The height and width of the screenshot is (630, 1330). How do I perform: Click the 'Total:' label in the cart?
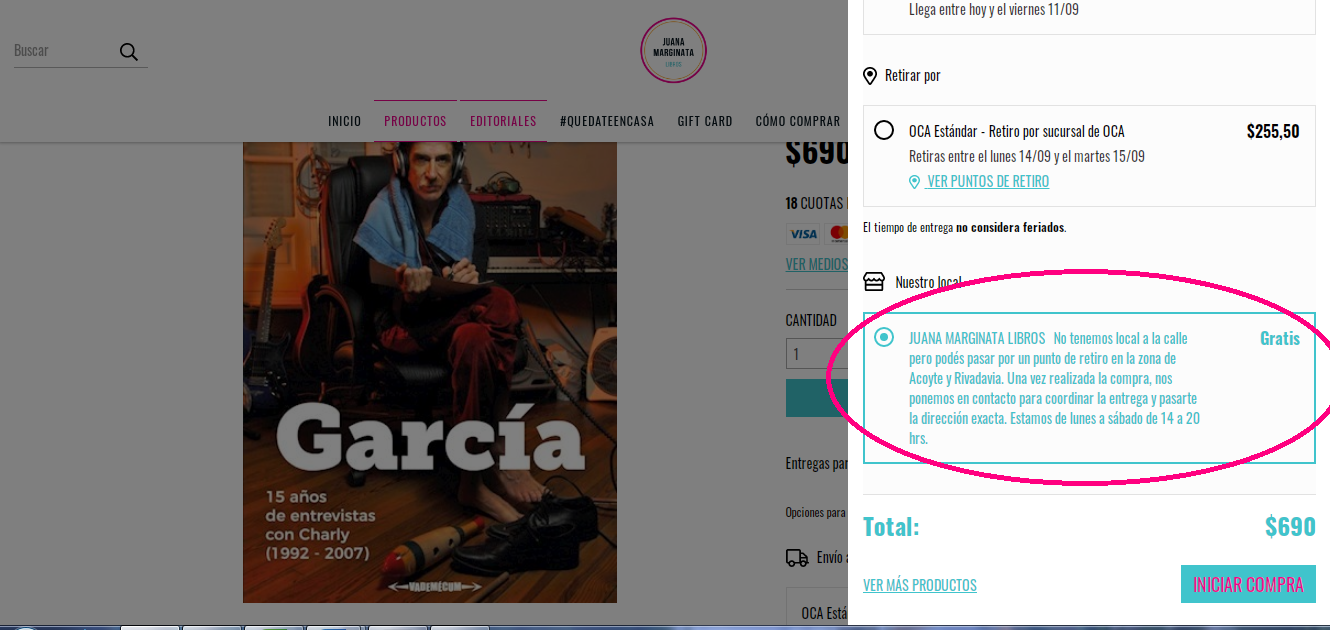[x=891, y=527]
